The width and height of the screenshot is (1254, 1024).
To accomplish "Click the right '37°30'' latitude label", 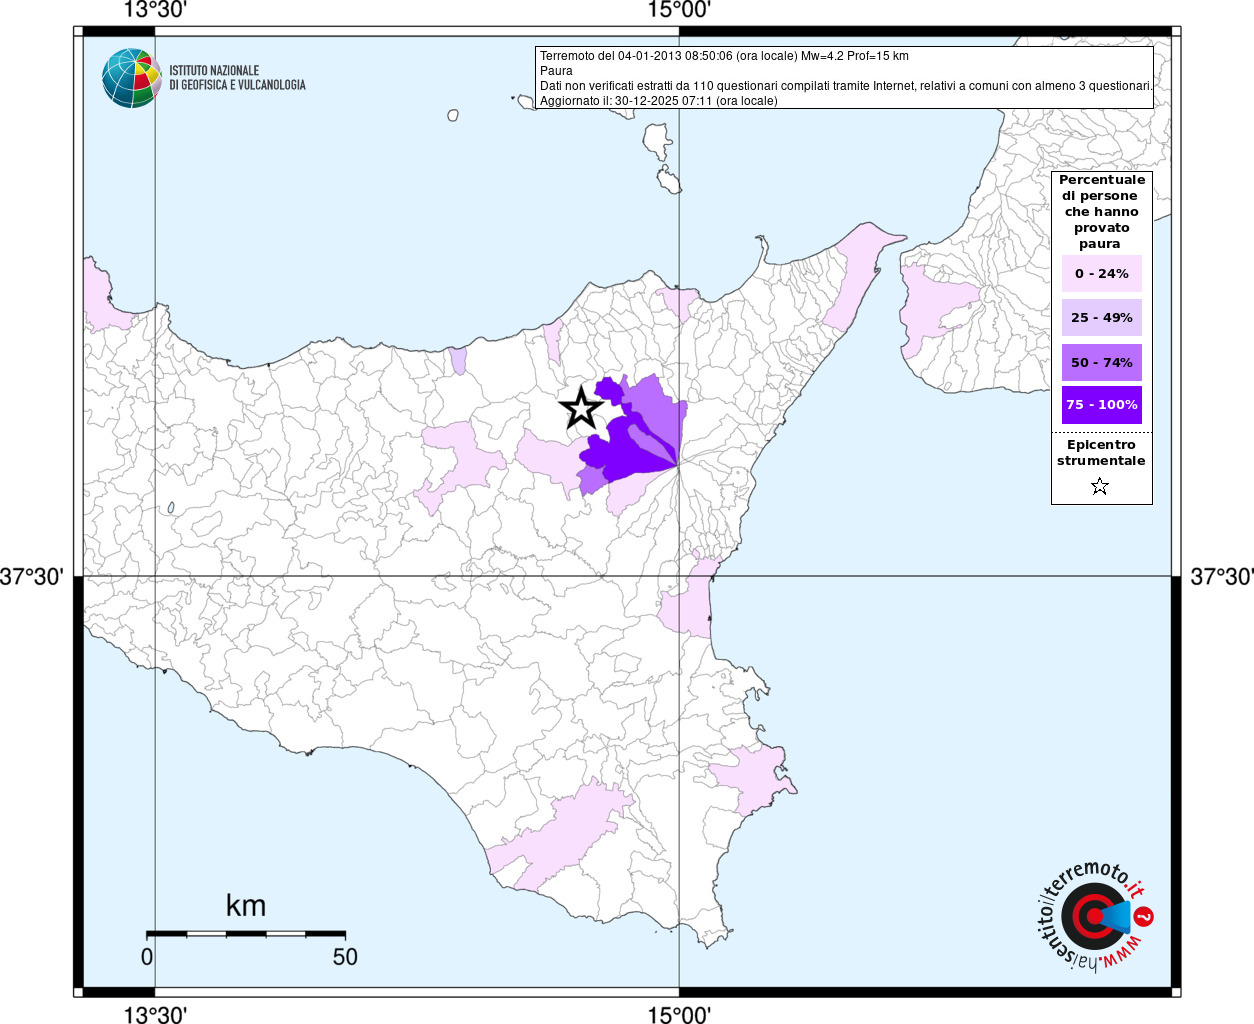I will pos(1222,577).
